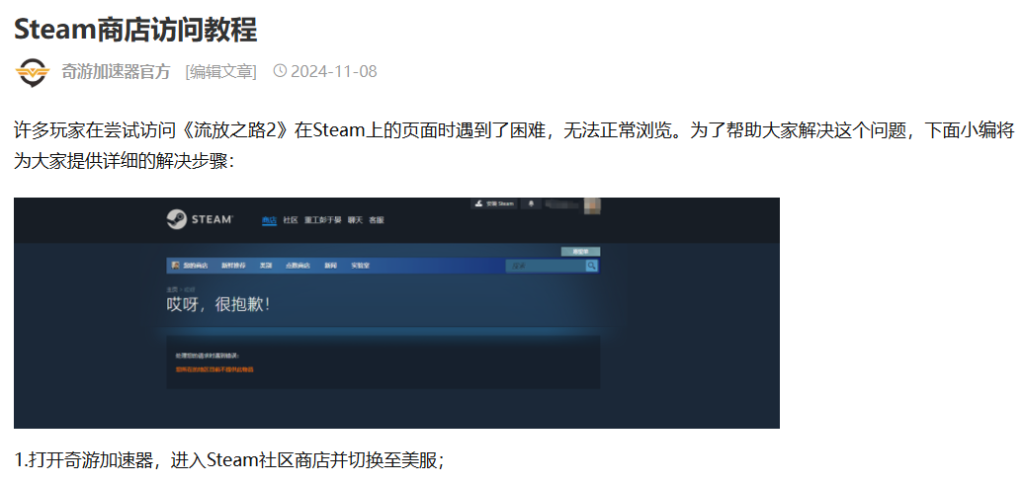Click the 奇游加速器 author avatar logo

click(x=32, y=72)
